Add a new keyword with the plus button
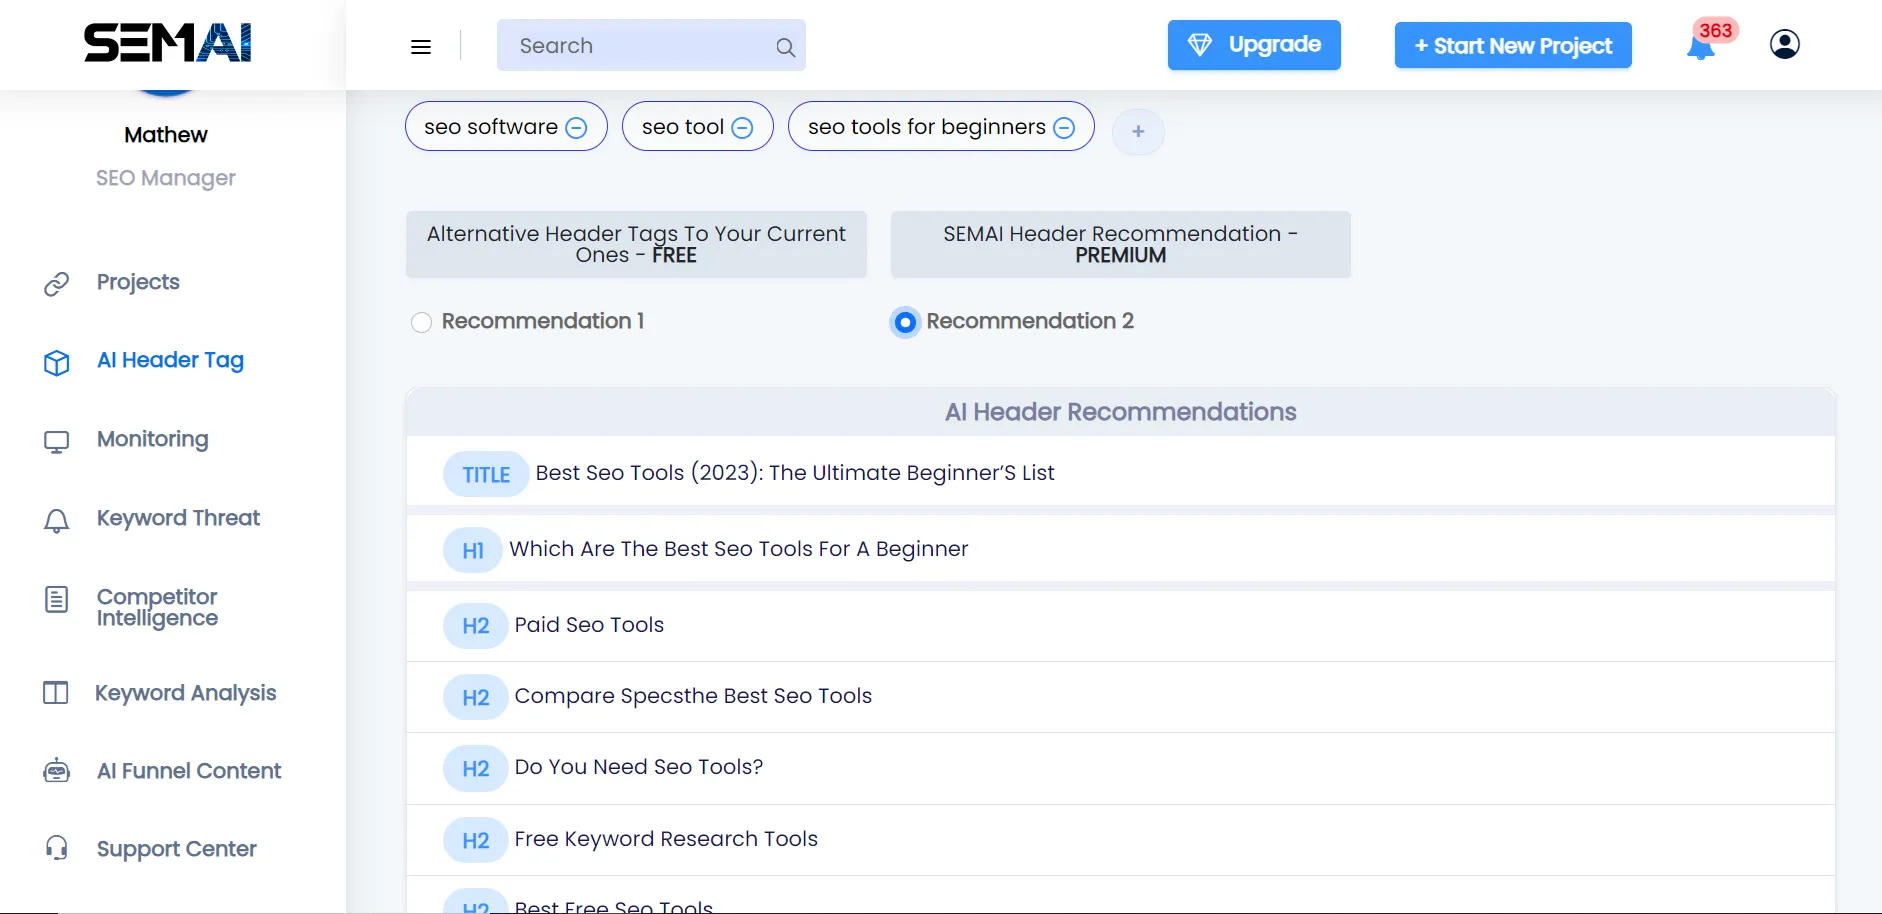Image resolution: width=1882 pixels, height=914 pixels. (1138, 130)
